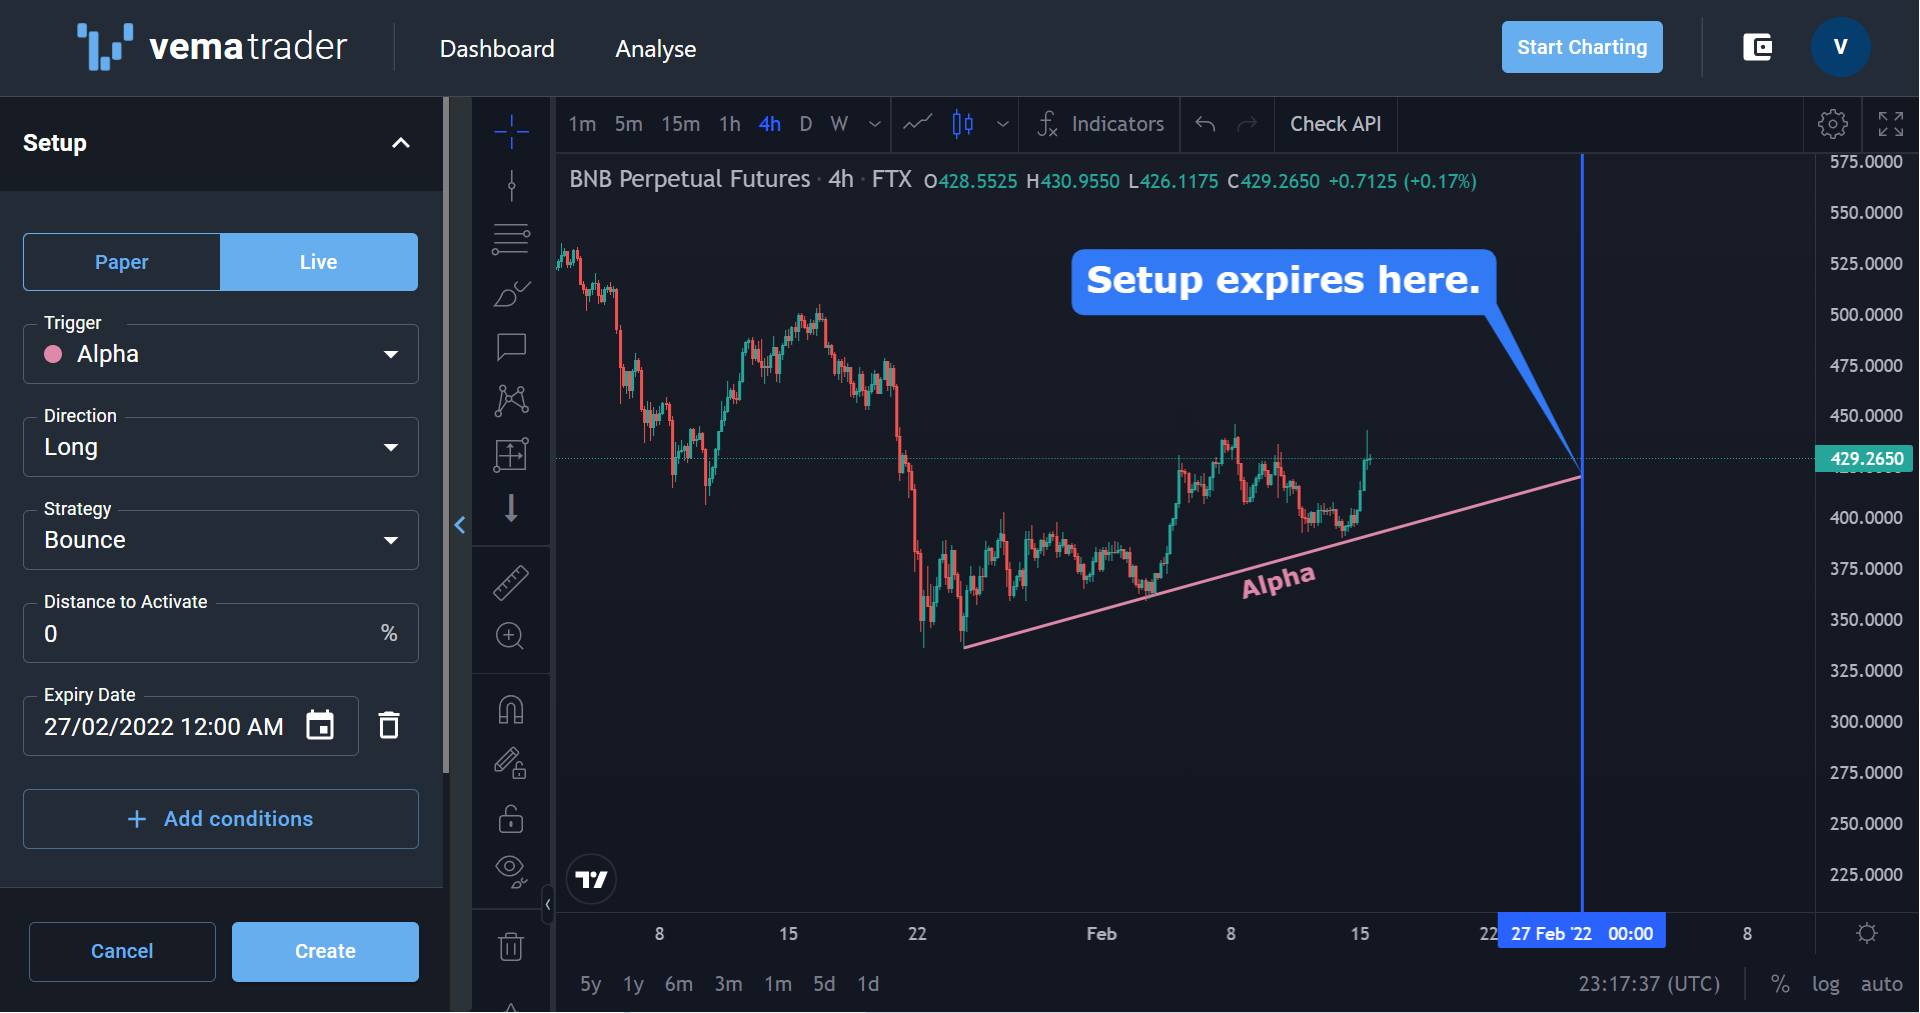Image resolution: width=1920 pixels, height=1013 pixels.
Task: Open the expiry date calendar picker
Action: (x=320, y=725)
